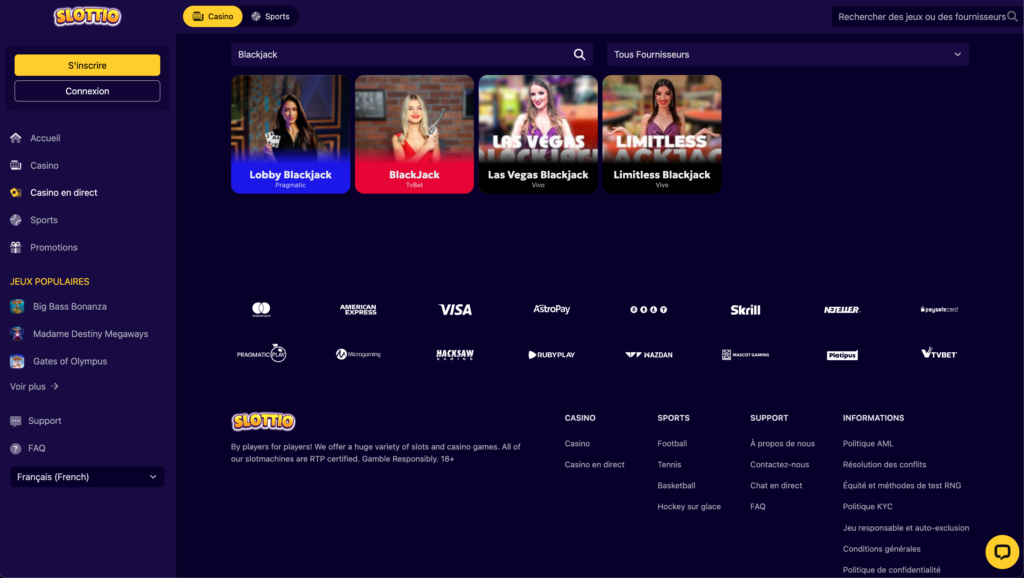Click the Support chat icon in sidebar

[x=16, y=421]
